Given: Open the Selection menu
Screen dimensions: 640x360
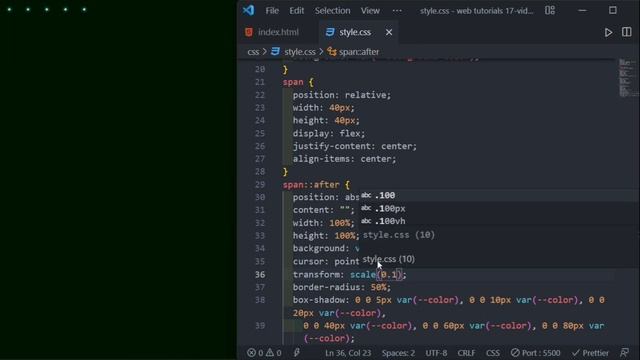Looking at the screenshot, I should 332,11.
